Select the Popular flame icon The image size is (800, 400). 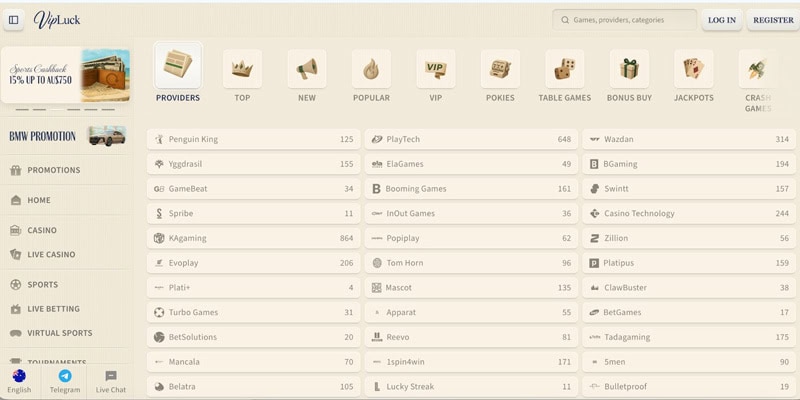371,69
